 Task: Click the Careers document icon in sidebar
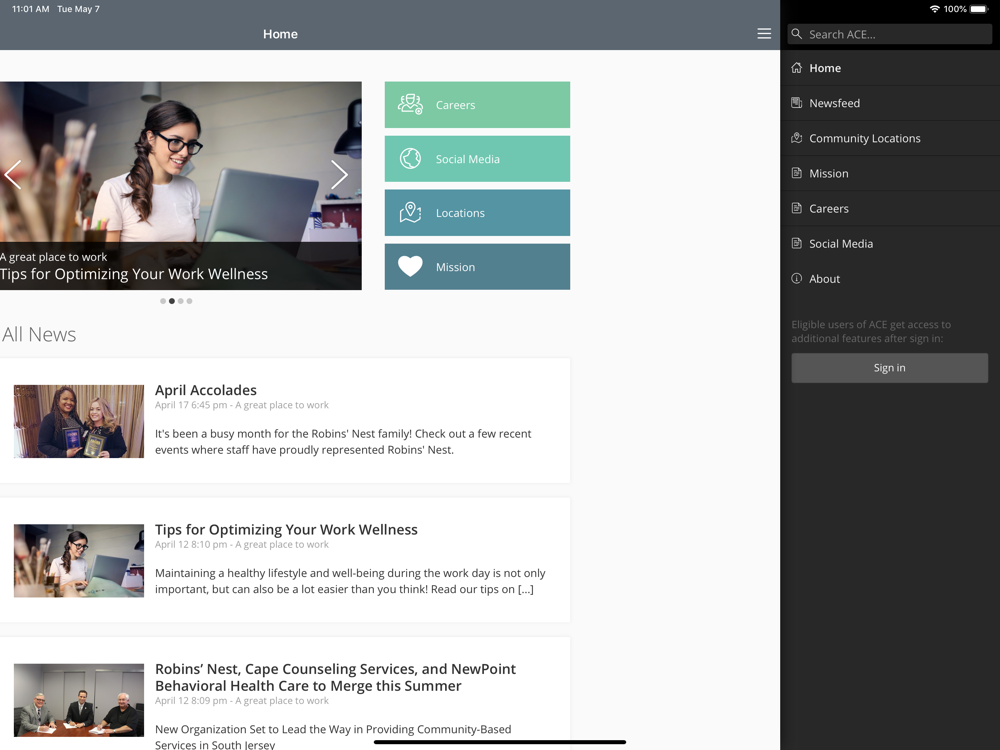[x=797, y=208]
